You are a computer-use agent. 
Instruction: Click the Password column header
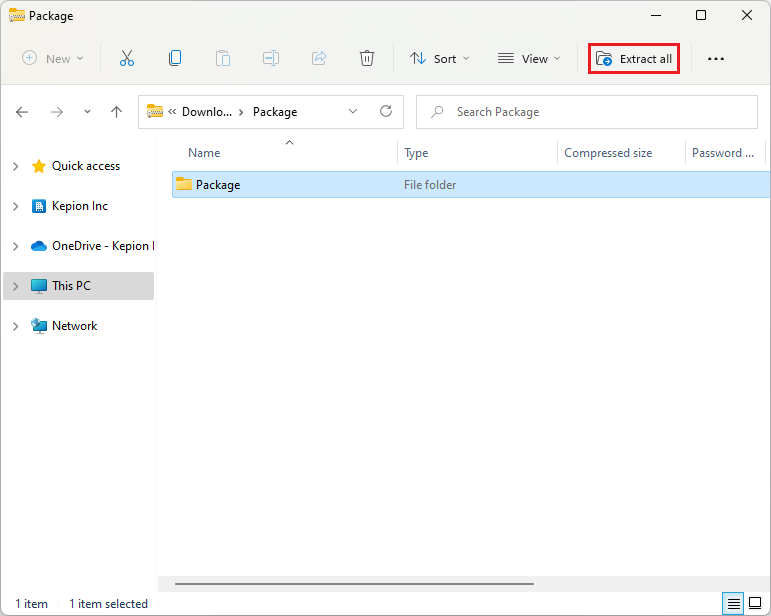click(723, 153)
